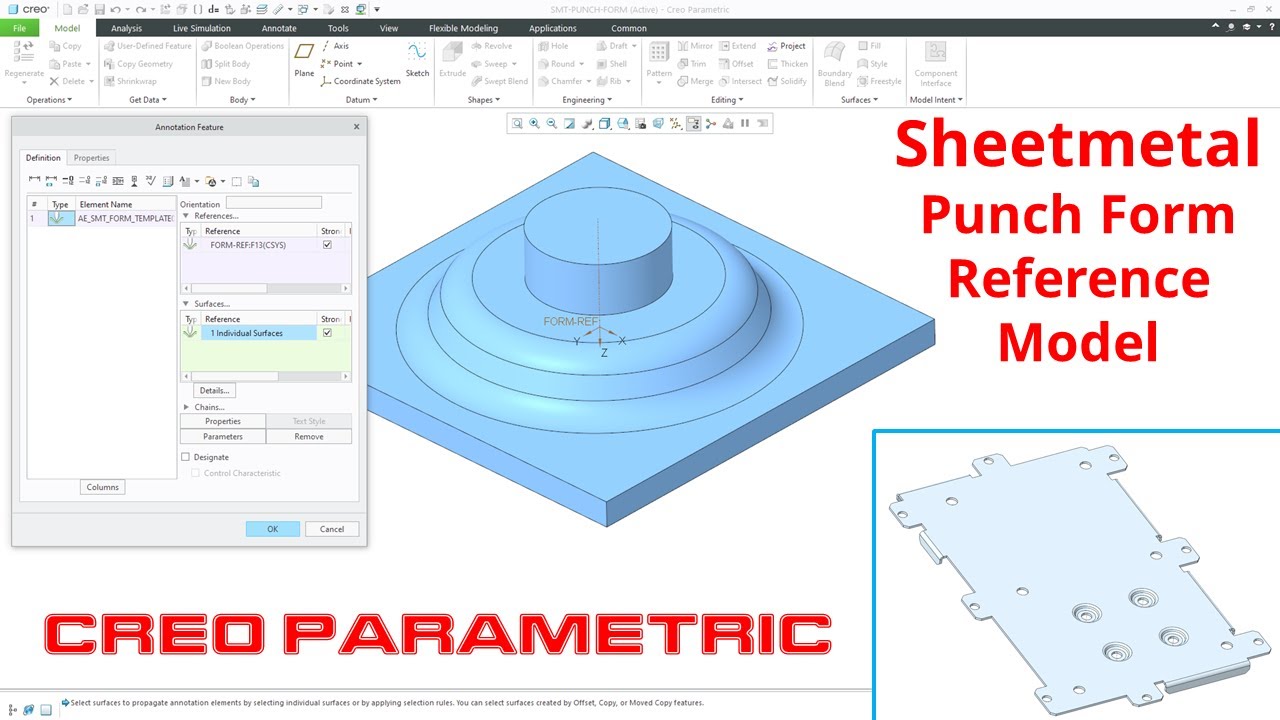Toggle the Strong checkbox for 1 Individual Surfaces
Screen dimensions: 1280x720
(327, 333)
